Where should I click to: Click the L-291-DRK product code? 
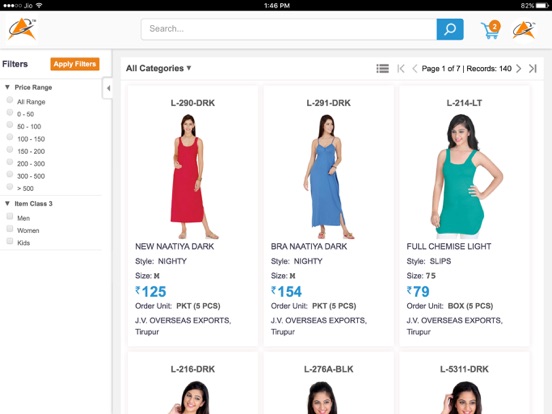point(328,103)
